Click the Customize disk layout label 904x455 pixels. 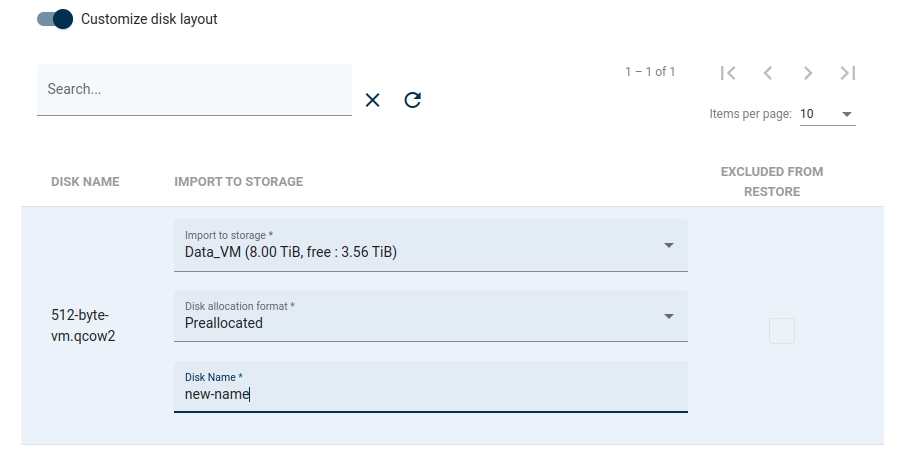(149, 19)
